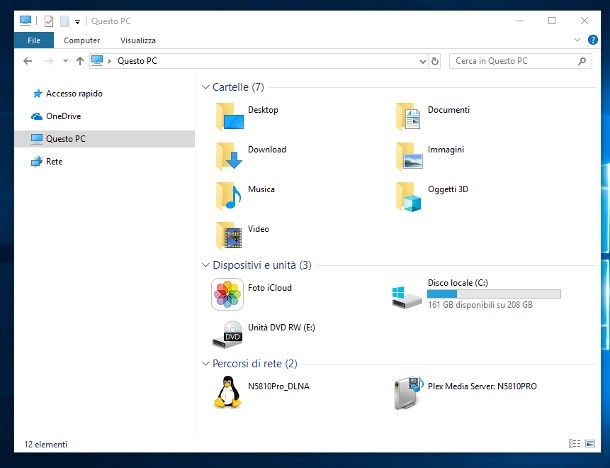The image size is (610, 468).
Task: Select the Unità DVD RW (E:) icon
Action: [228, 334]
